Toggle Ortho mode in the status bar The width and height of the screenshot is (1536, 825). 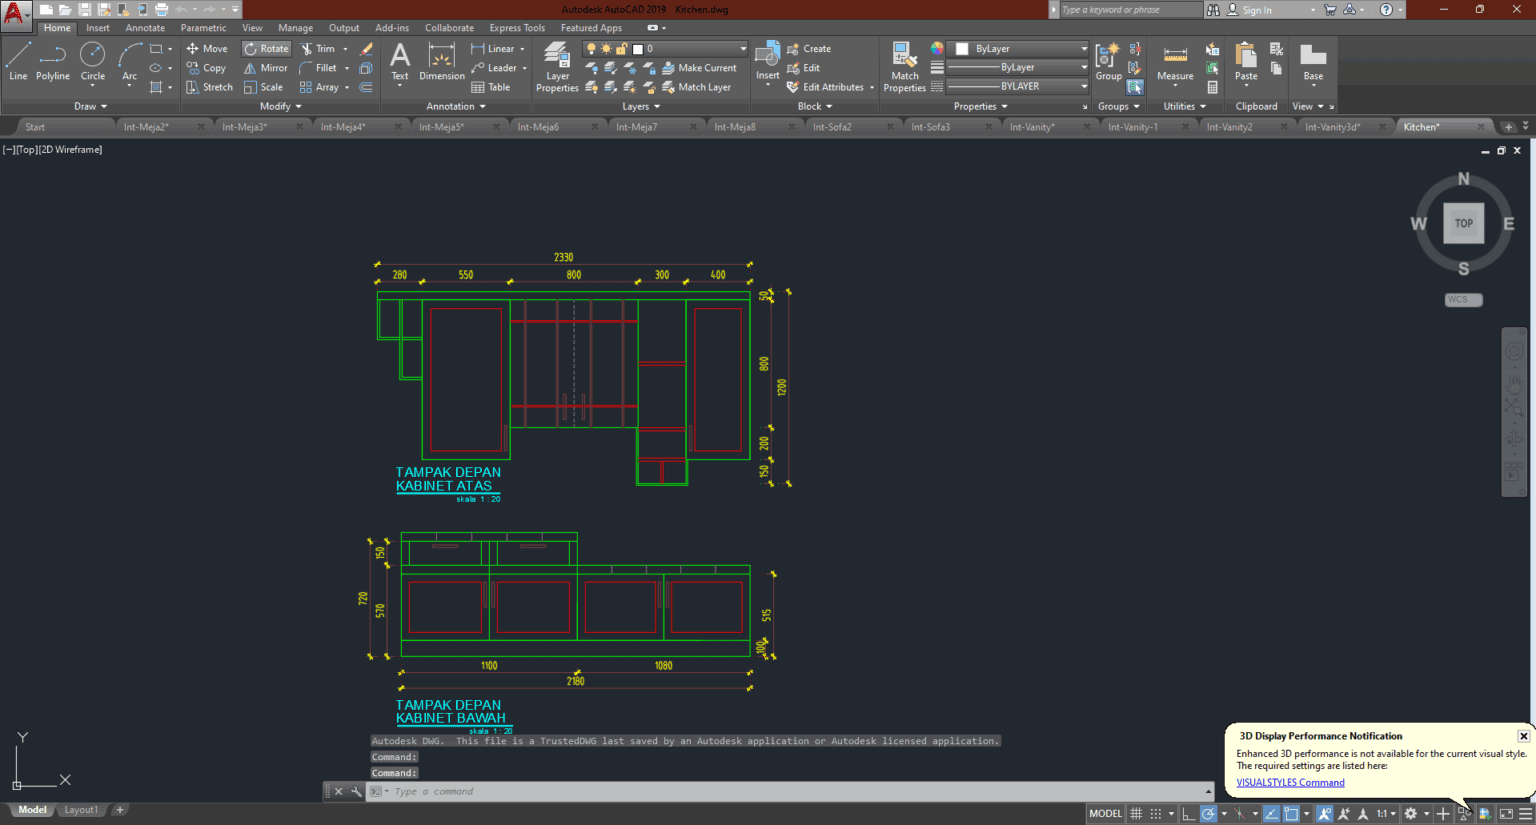point(1187,813)
